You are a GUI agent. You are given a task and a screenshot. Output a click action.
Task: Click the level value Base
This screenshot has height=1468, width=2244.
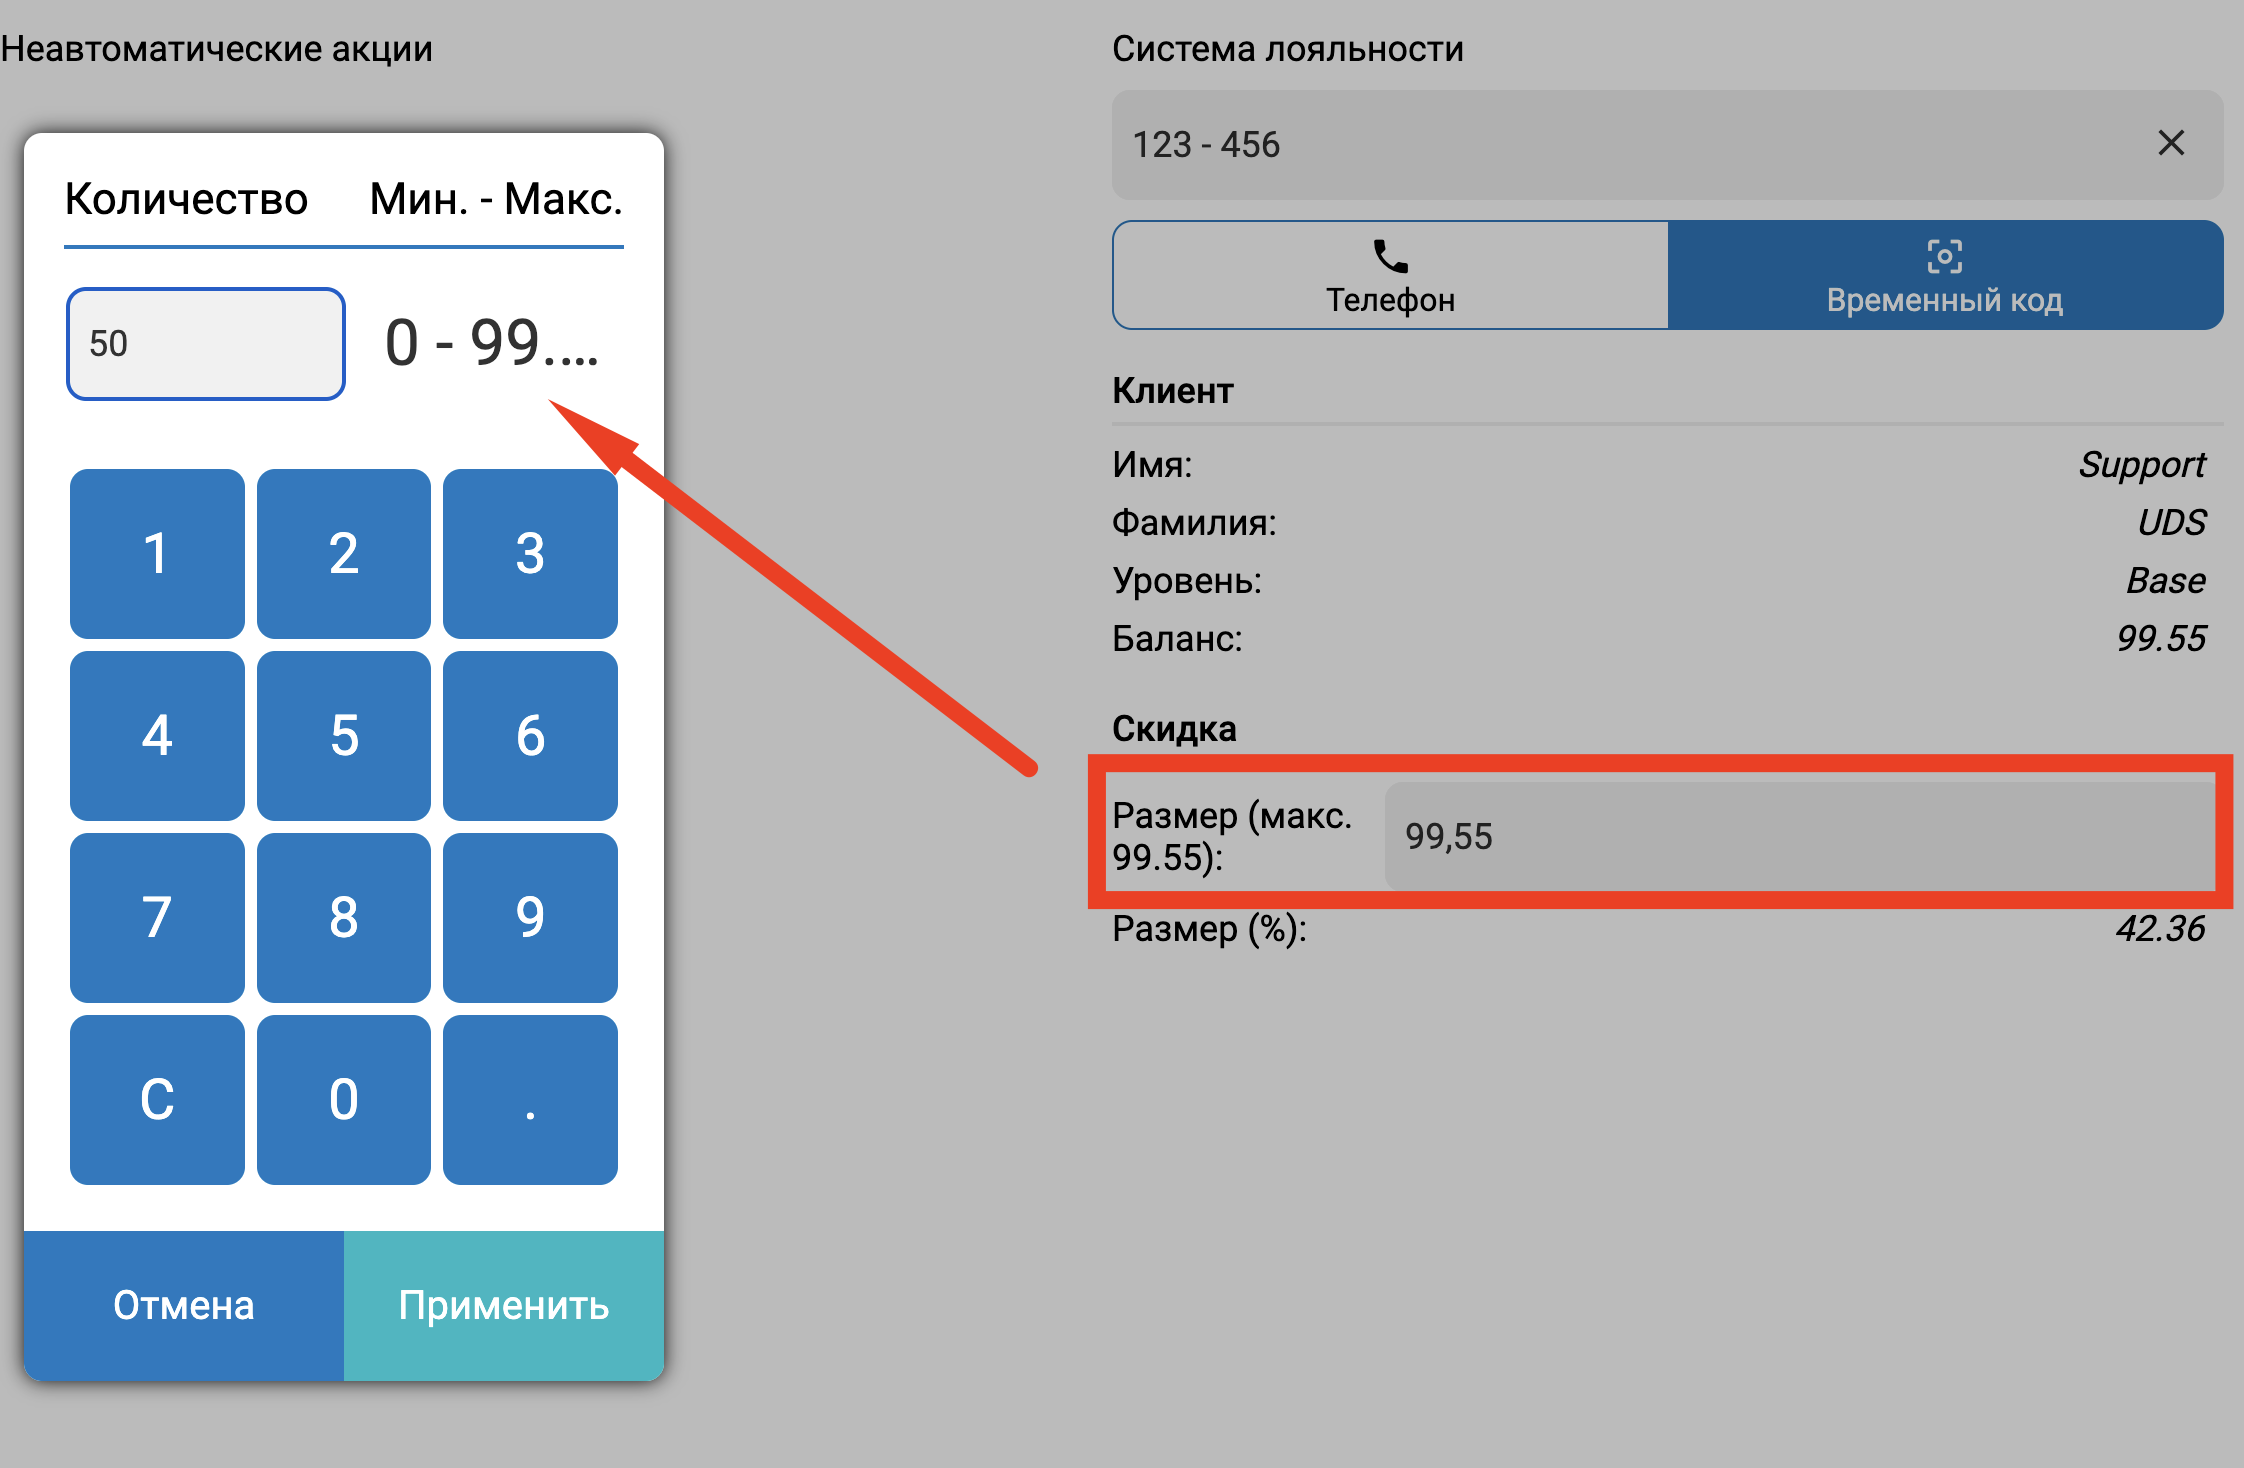click(2166, 580)
